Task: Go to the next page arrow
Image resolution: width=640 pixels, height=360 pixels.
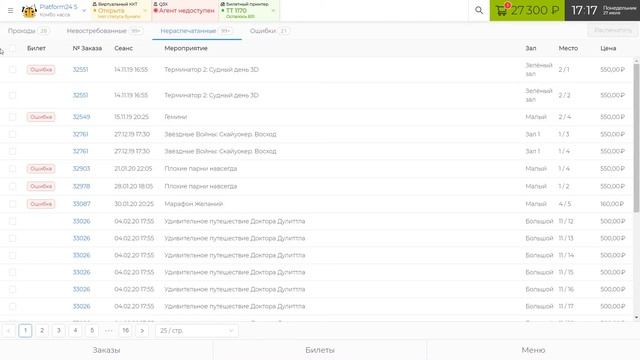Action: coord(142,331)
